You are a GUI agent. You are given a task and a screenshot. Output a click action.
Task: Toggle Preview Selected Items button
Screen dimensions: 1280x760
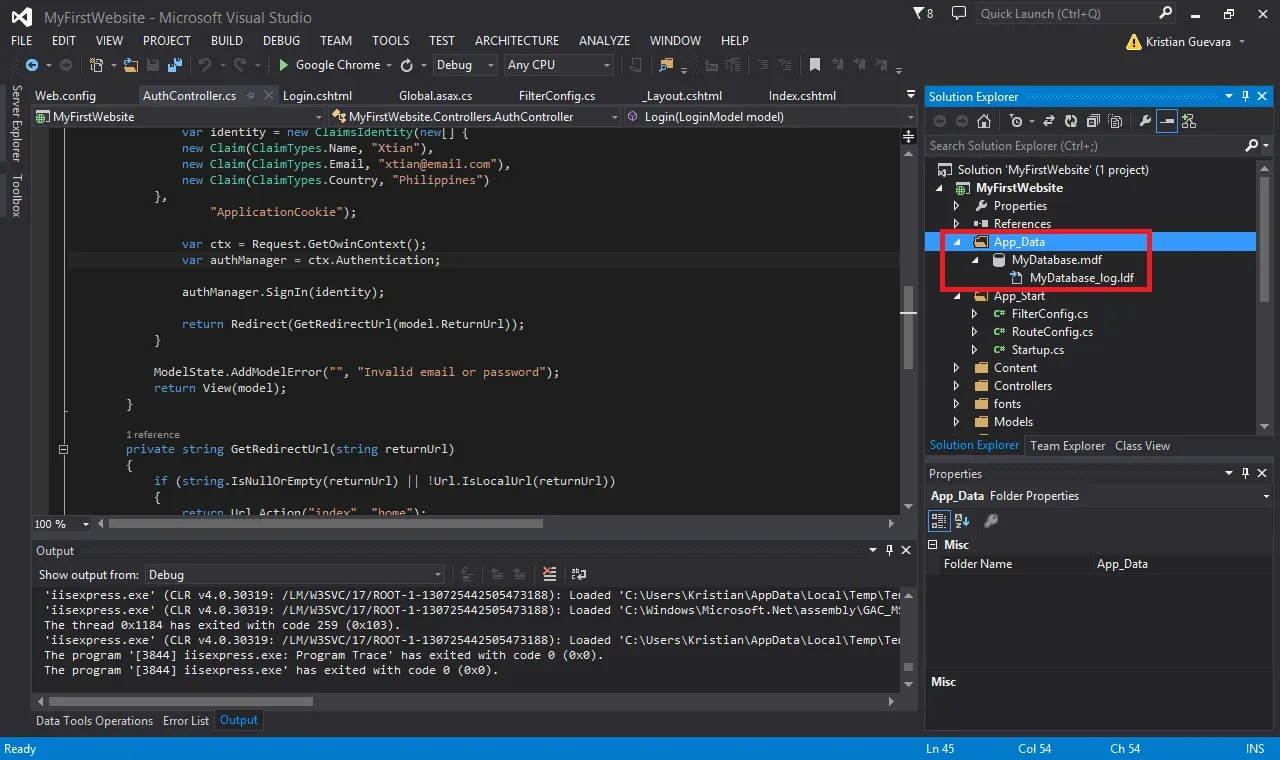pos(1167,121)
